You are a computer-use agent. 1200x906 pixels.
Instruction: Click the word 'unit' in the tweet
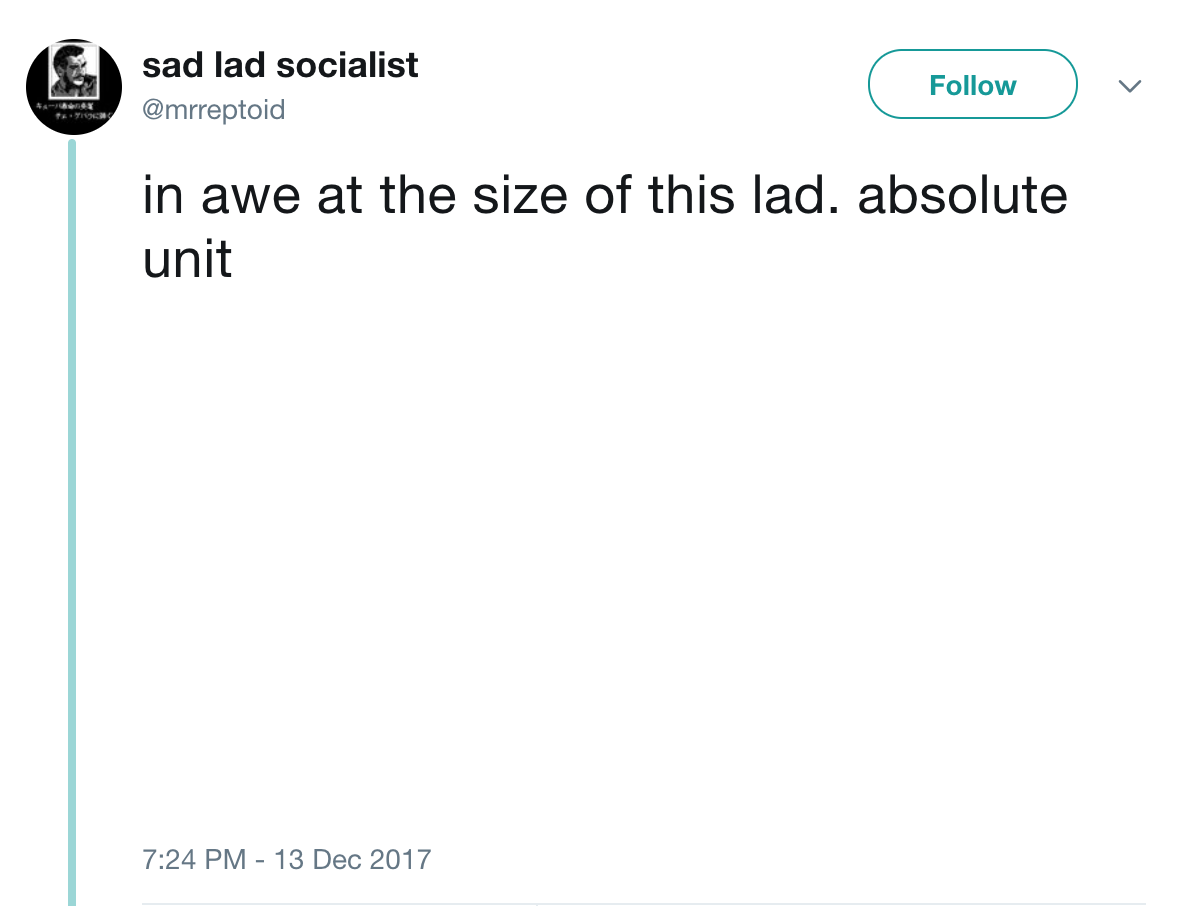tap(188, 260)
